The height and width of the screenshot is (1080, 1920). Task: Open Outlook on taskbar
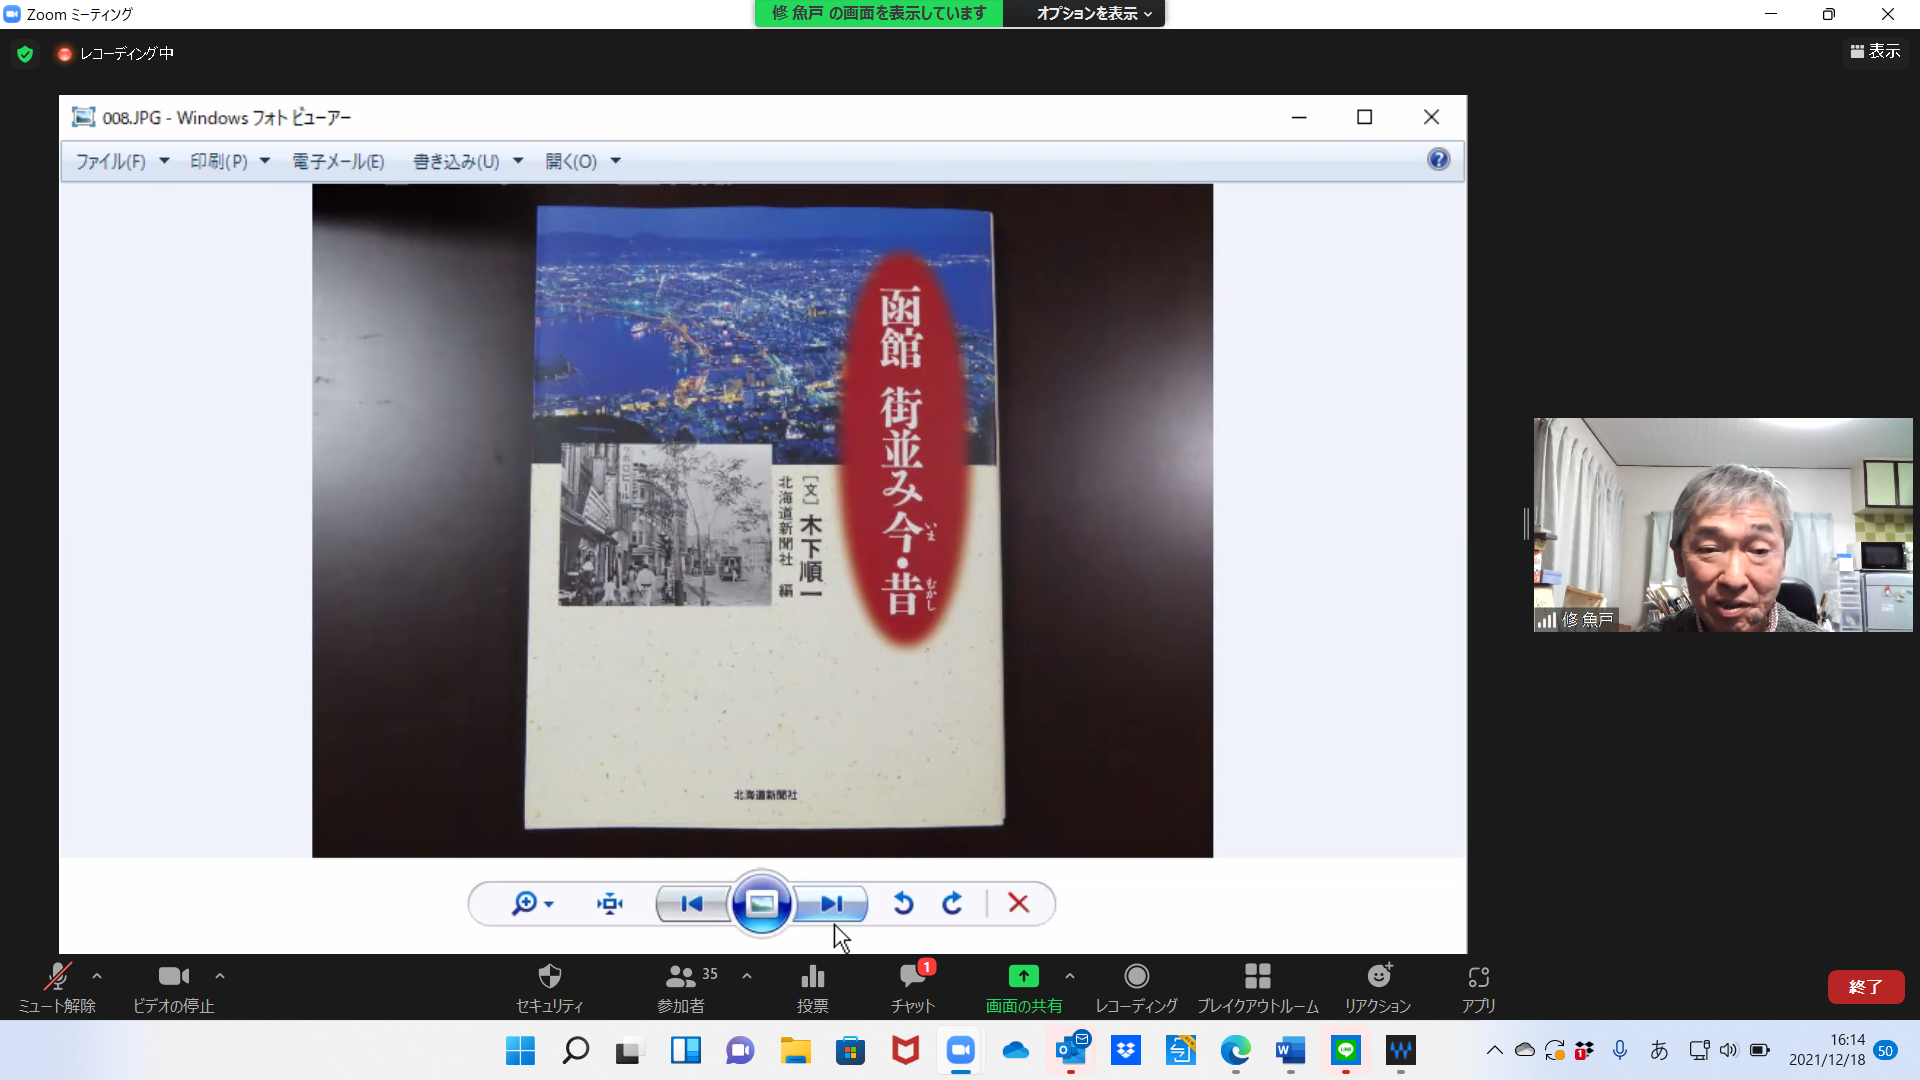(x=1071, y=1051)
